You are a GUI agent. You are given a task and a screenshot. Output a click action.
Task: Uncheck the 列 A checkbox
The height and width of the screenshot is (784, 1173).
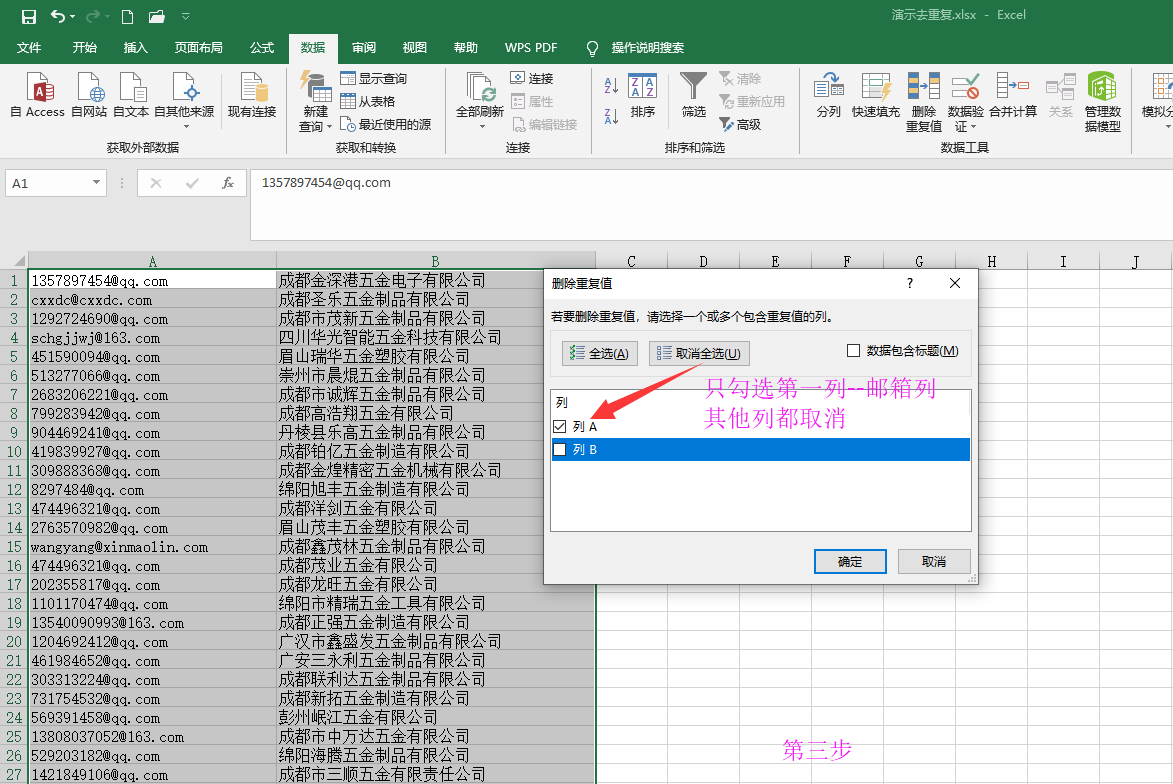point(560,426)
